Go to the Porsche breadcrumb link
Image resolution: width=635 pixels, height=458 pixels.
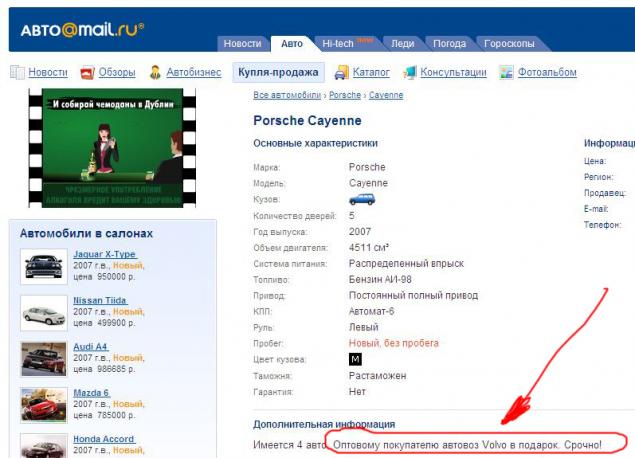pos(345,95)
